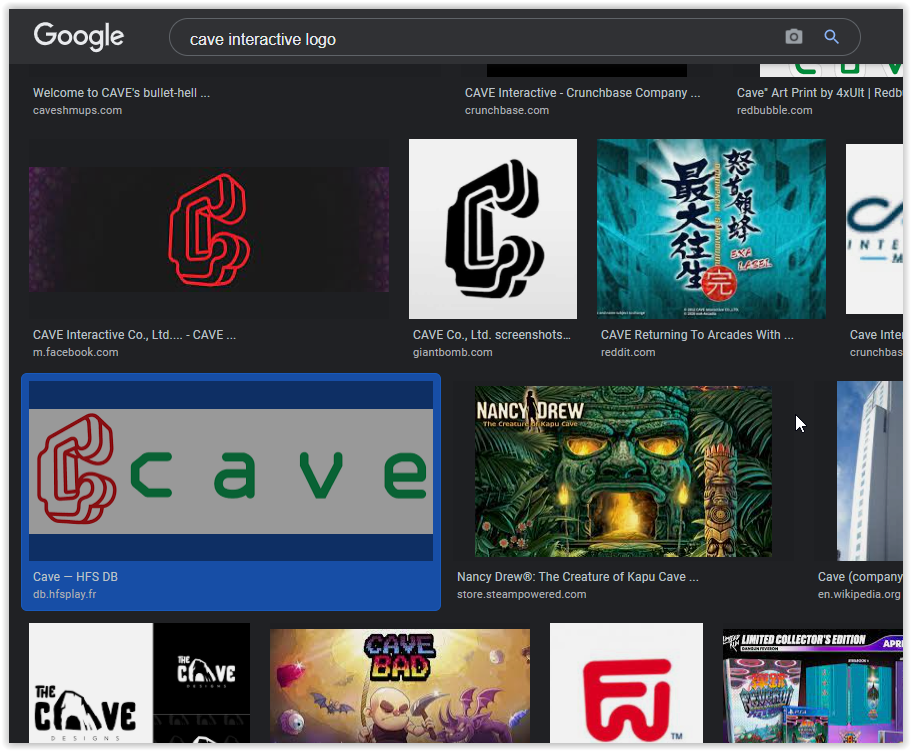911x751 pixels.
Task: Click 'Welcome to CAVE's bullet-hell ...' title
Action: click(x=121, y=93)
